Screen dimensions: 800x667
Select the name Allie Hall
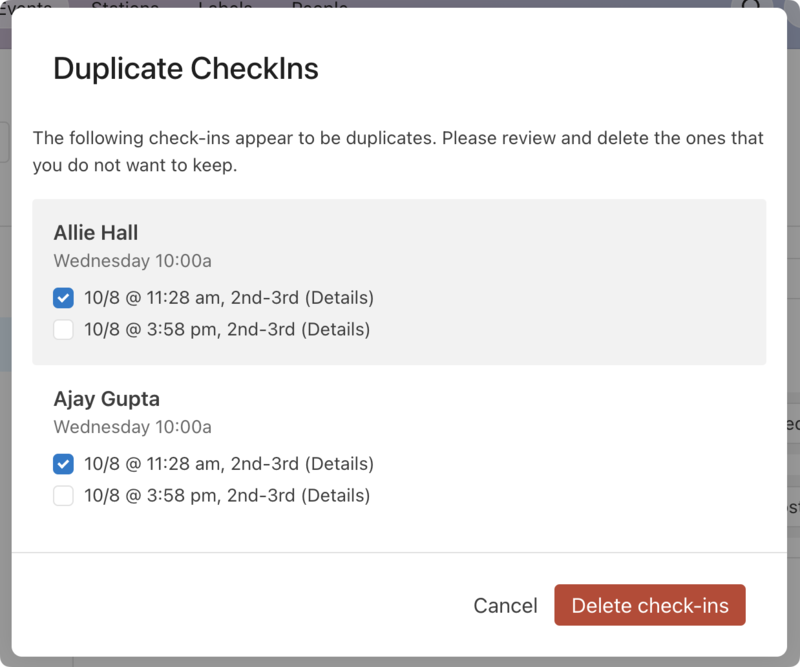pos(95,232)
